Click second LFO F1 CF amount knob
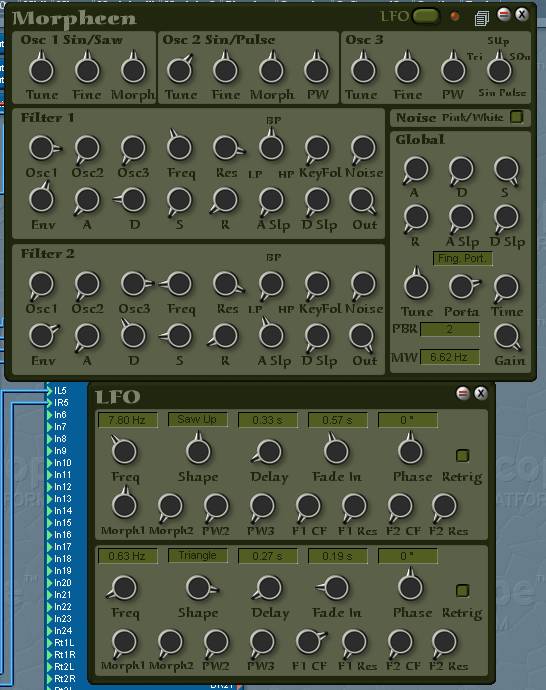Viewport: 546px width, 690px height. click(x=309, y=642)
